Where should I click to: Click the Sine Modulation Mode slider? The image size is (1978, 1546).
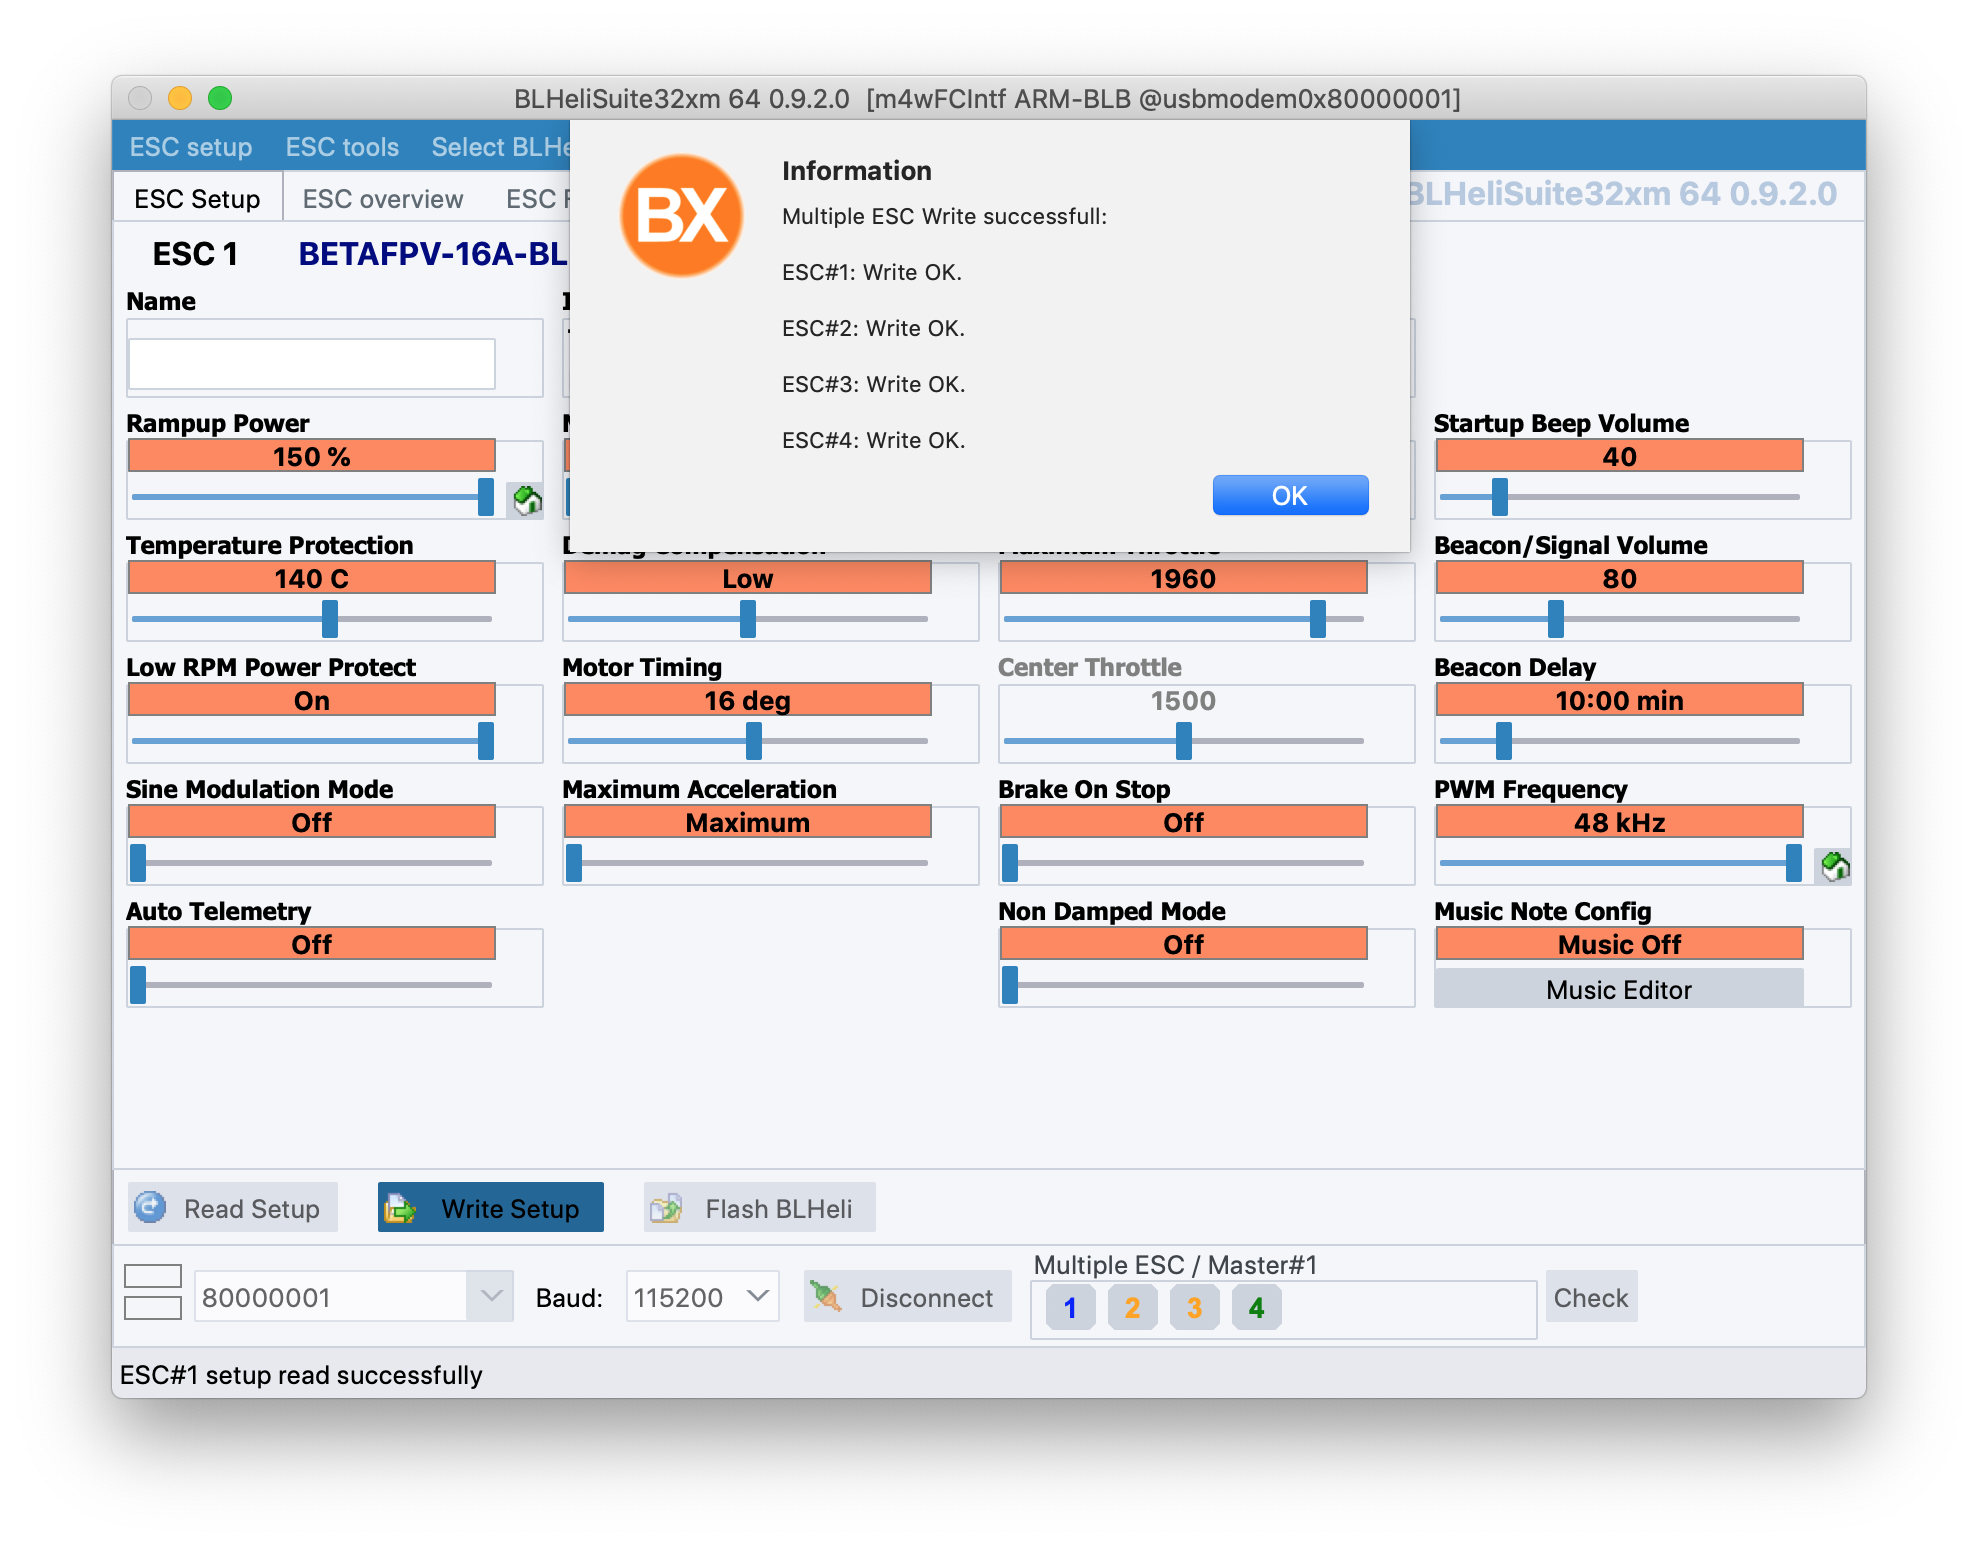312,863
